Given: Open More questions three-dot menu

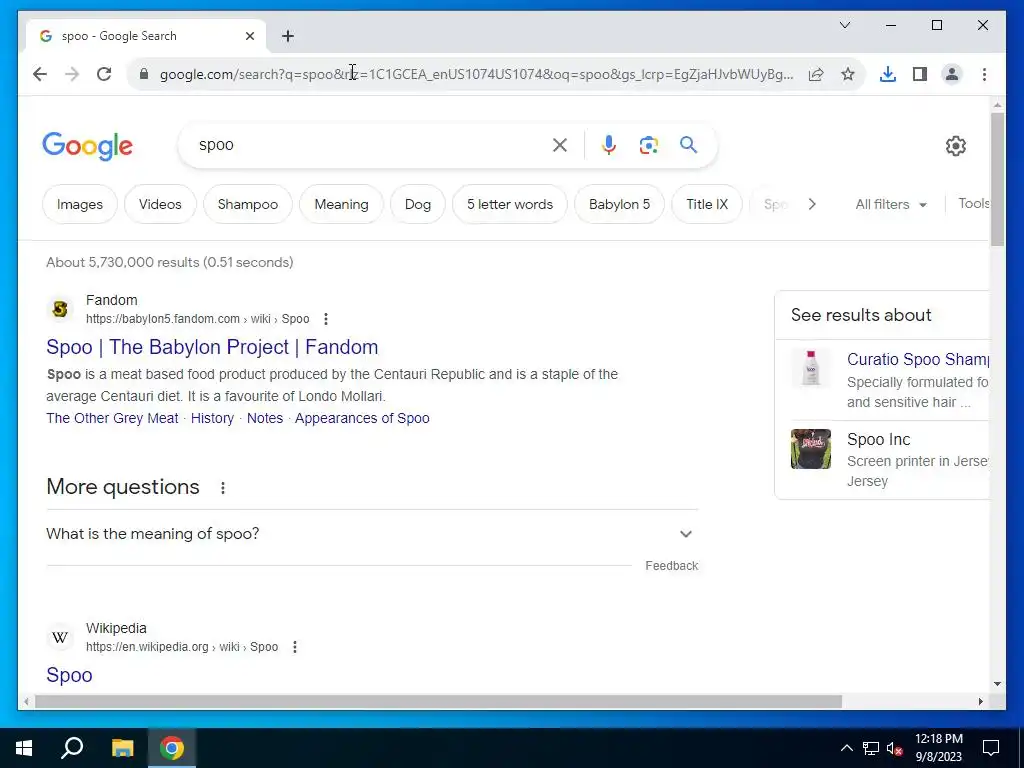Looking at the screenshot, I should tap(223, 488).
